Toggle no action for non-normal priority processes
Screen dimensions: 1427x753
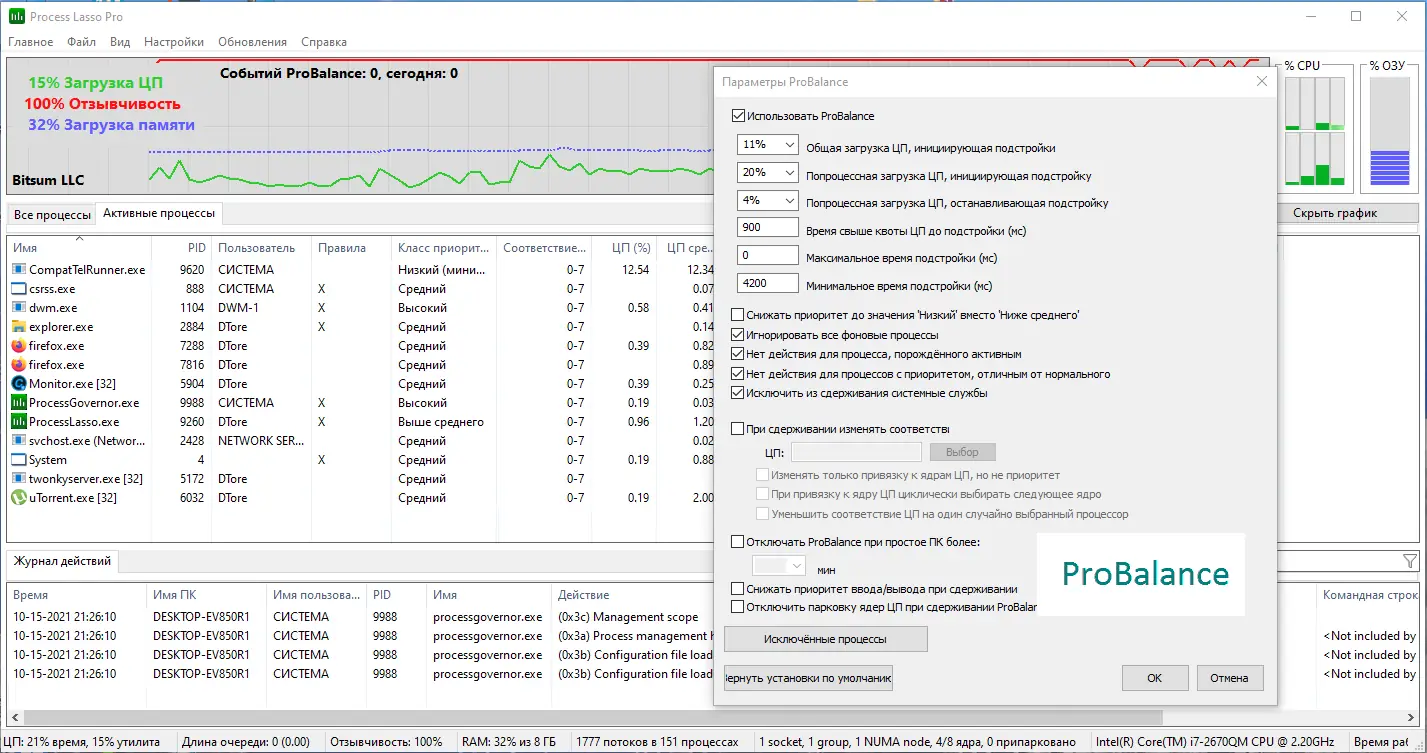tap(739, 374)
